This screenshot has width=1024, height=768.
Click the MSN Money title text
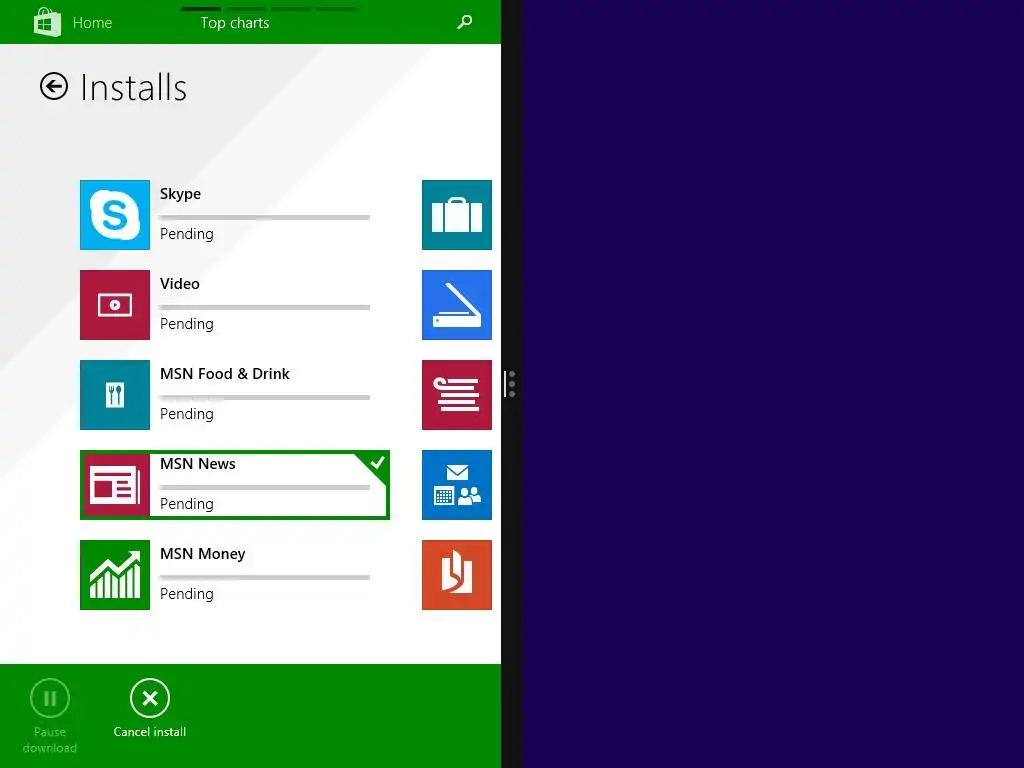tap(202, 554)
